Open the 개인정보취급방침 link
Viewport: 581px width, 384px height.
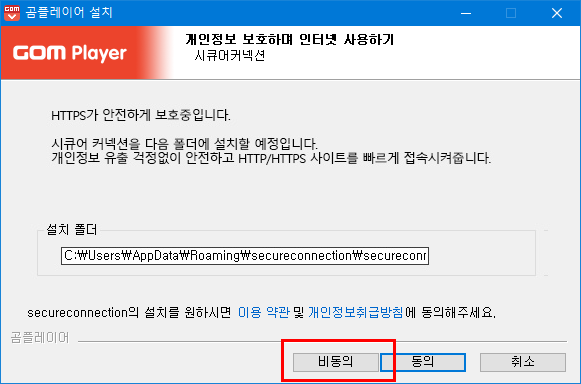tap(355, 312)
